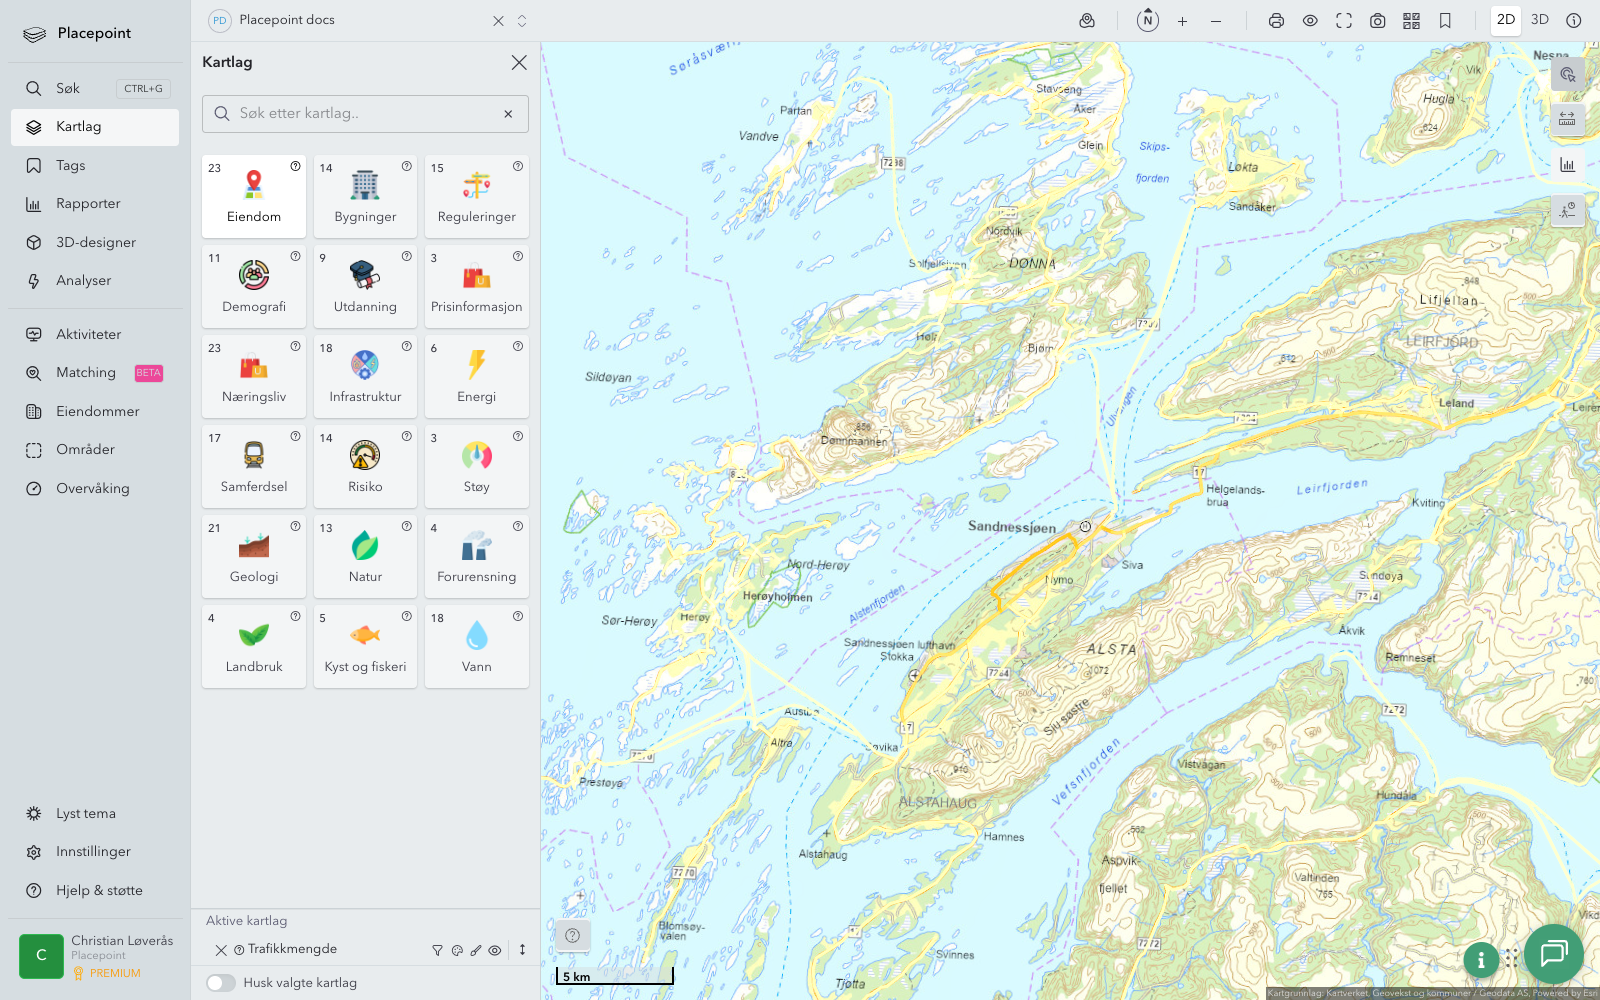Open the walking travel-time tool
The height and width of the screenshot is (1000, 1600).
coord(1567,210)
